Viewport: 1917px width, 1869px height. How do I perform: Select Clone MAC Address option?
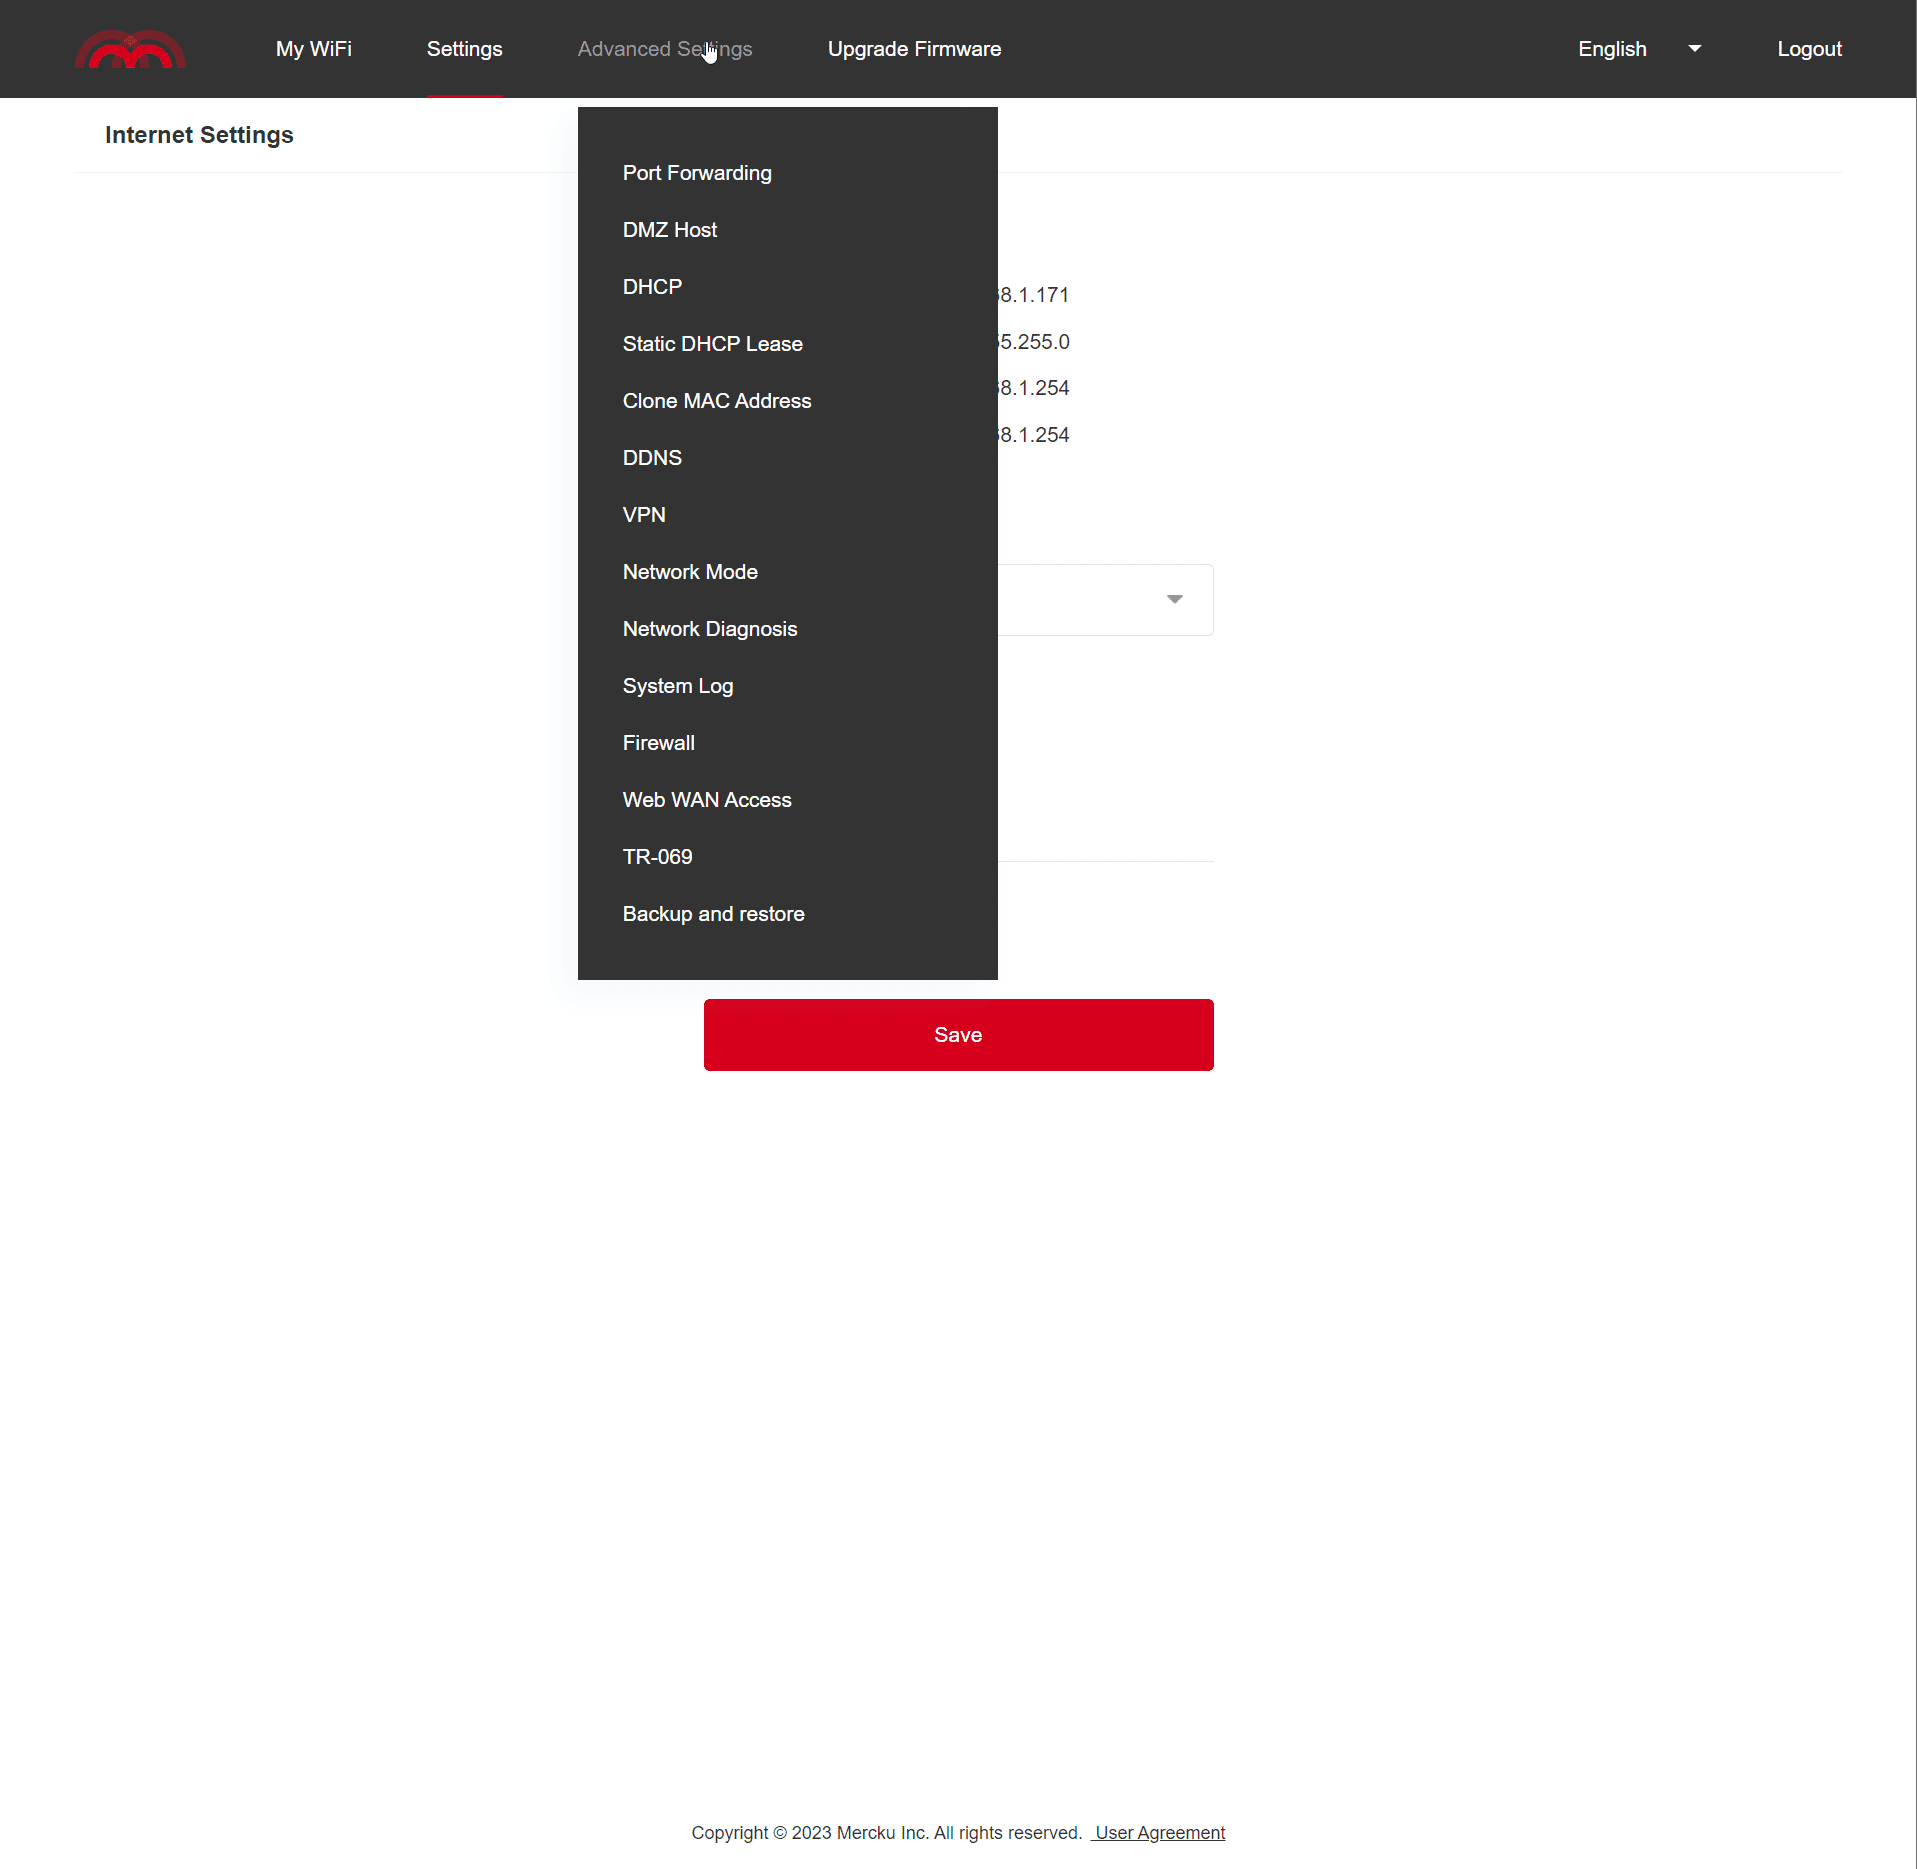pos(716,401)
